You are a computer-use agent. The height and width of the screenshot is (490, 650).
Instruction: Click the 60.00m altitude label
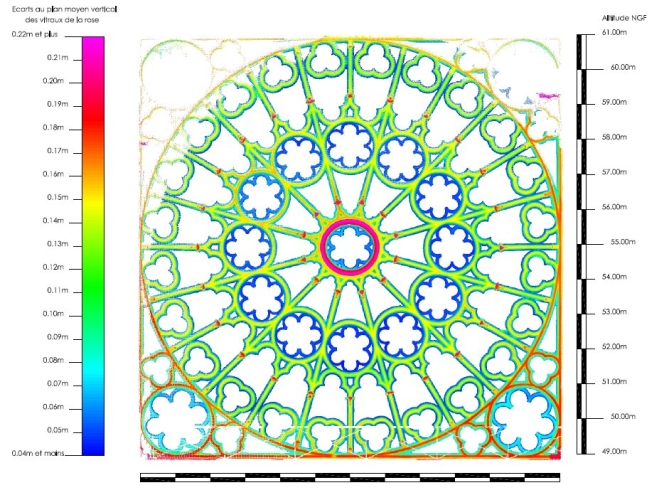click(623, 67)
